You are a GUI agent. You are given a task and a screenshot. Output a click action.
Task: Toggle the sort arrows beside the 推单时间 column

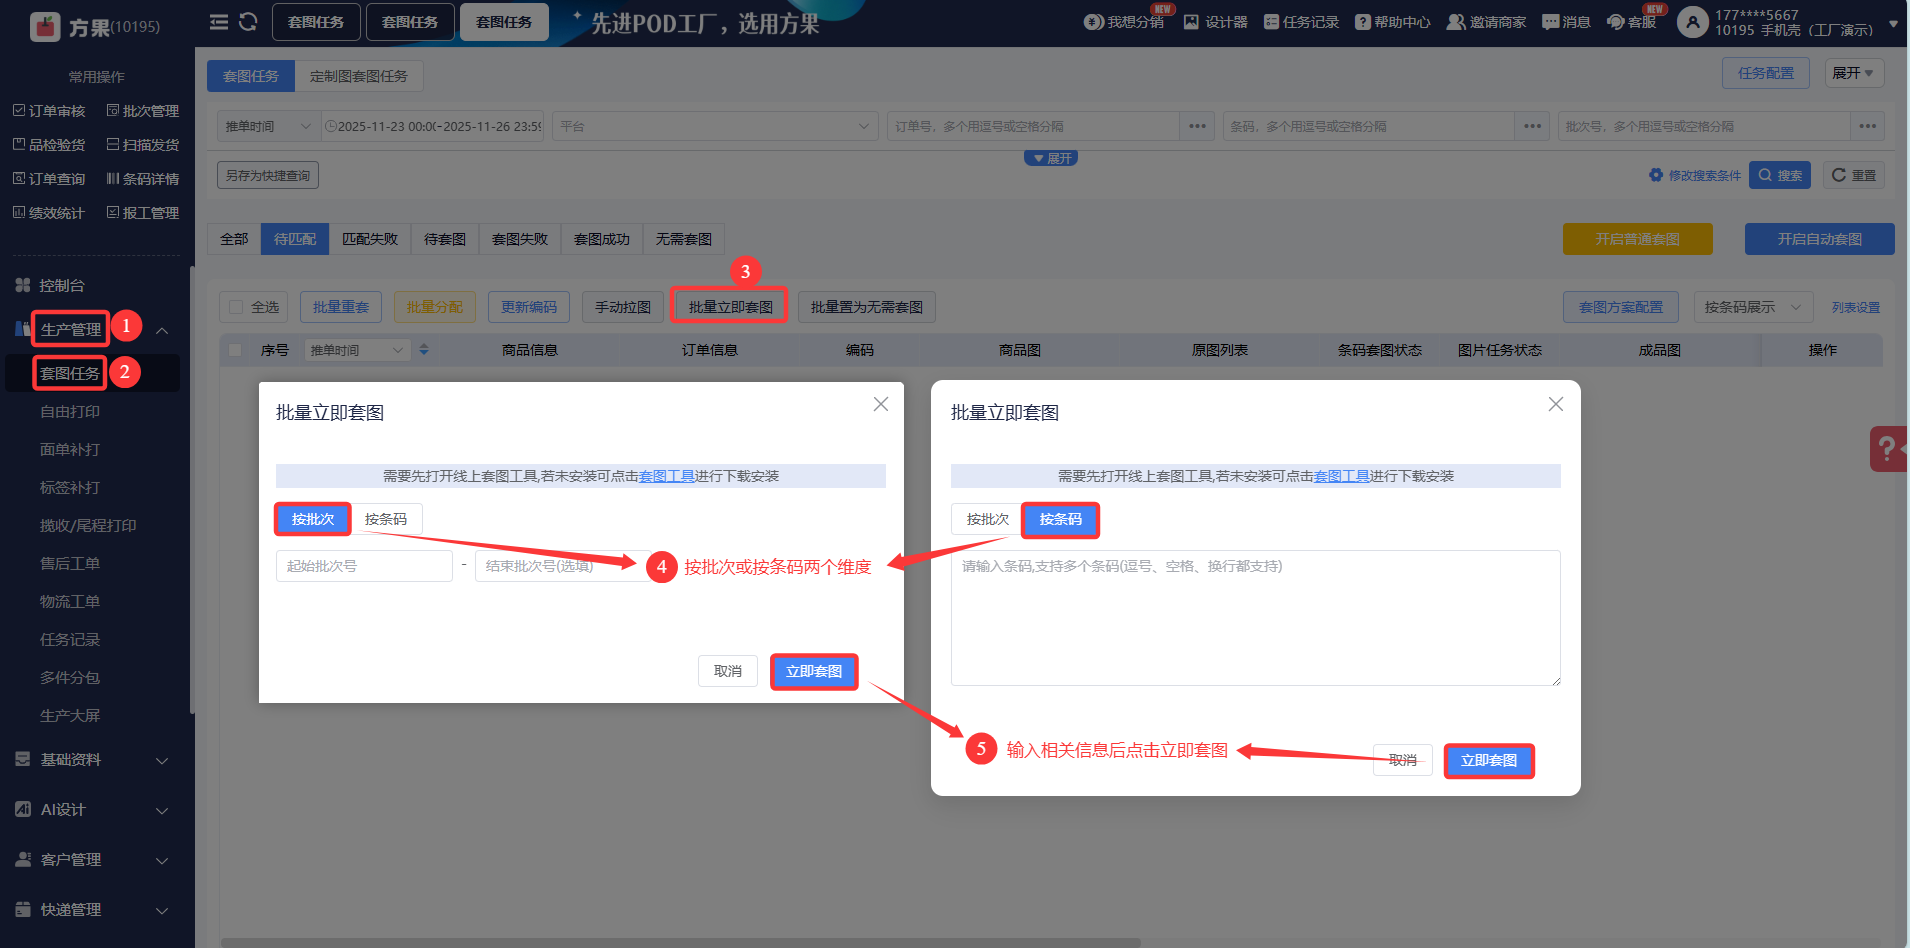pyautogui.click(x=424, y=350)
